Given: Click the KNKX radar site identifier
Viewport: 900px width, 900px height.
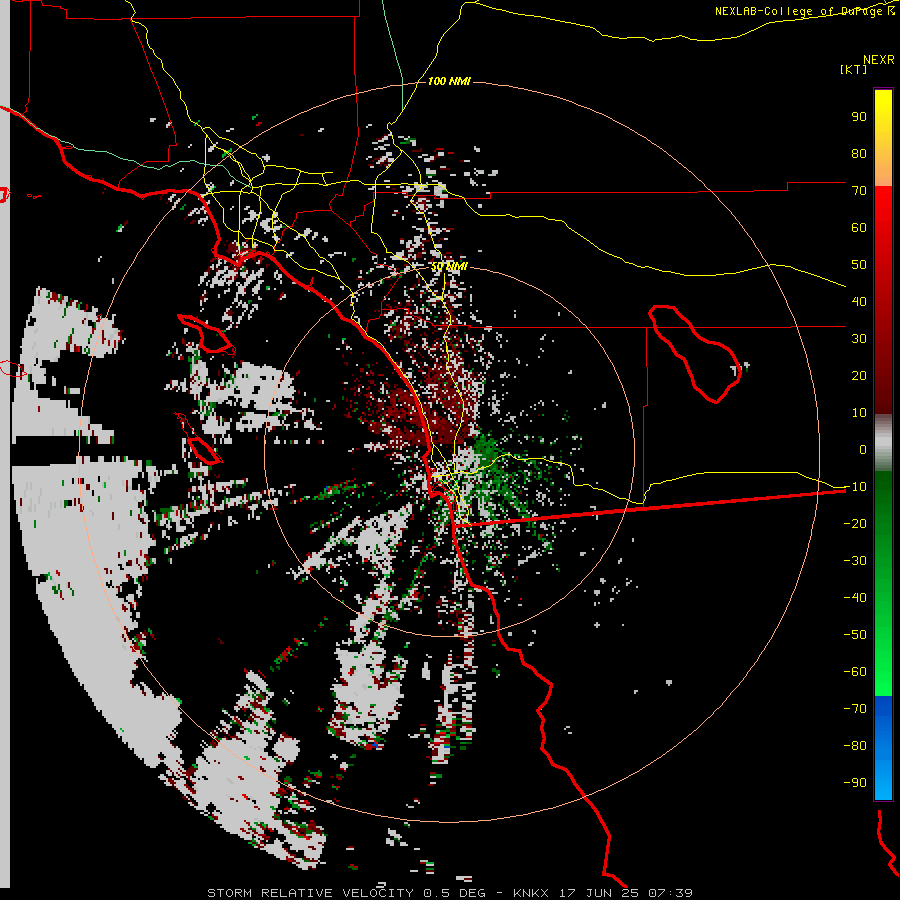Looking at the screenshot, I should point(530,893).
